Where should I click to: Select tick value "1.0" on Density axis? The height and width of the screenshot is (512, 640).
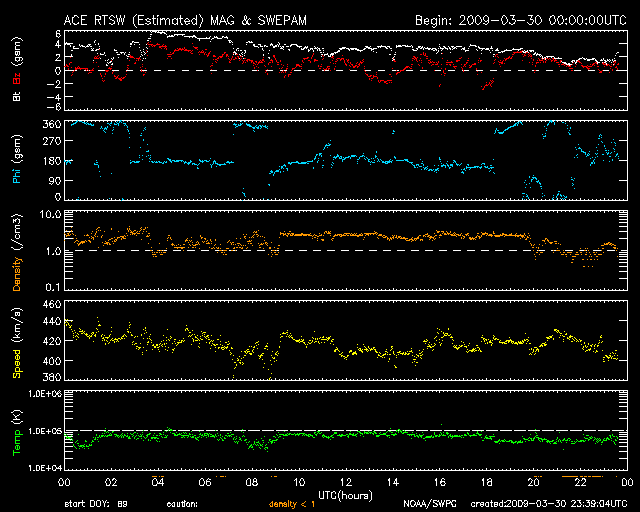pos(53,251)
